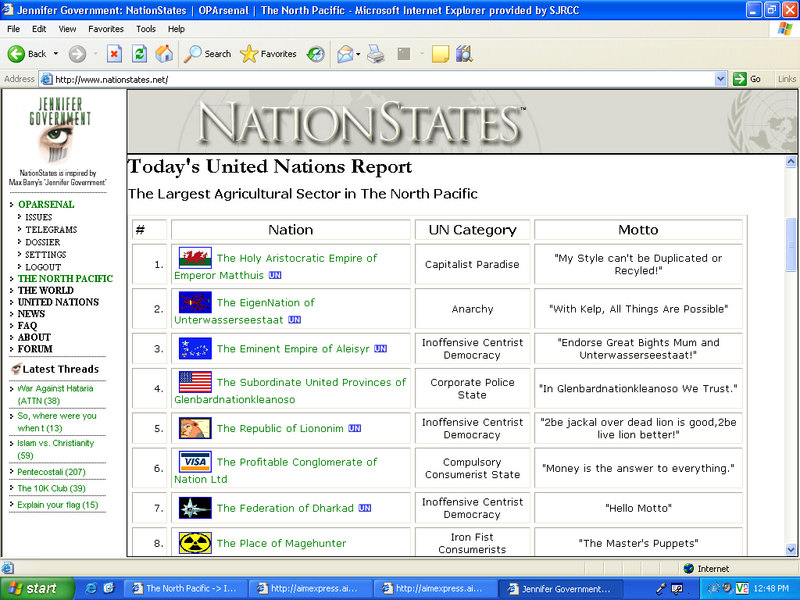Click the History toolbar icon
Screen dimensions: 800x600
tap(316, 54)
